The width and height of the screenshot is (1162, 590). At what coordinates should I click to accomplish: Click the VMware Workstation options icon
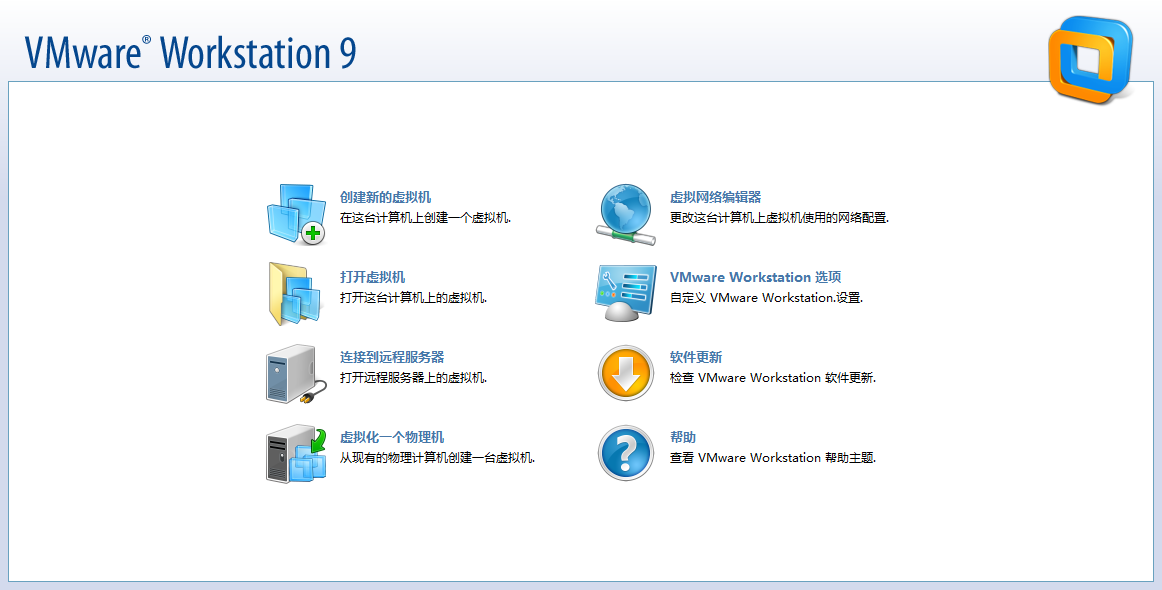click(x=625, y=294)
